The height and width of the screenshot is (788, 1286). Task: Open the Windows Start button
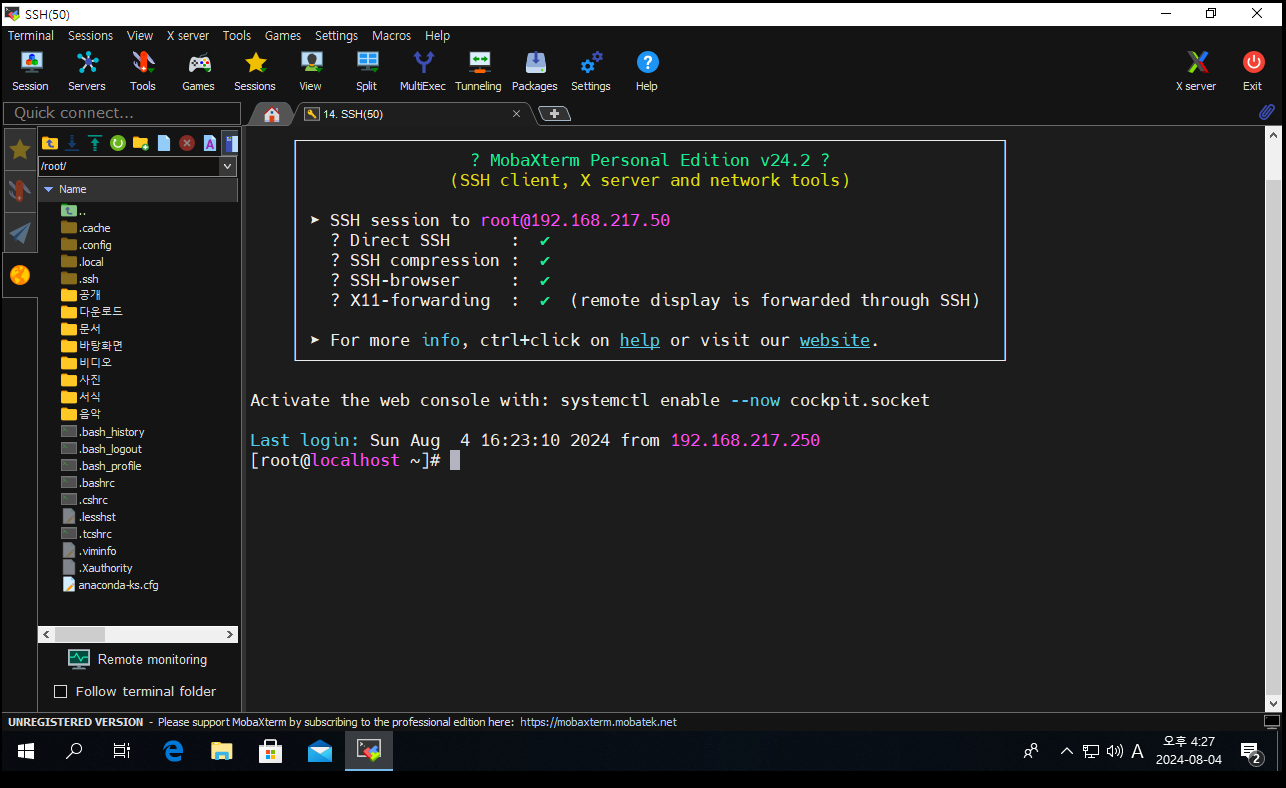pyautogui.click(x=25, y=750)
